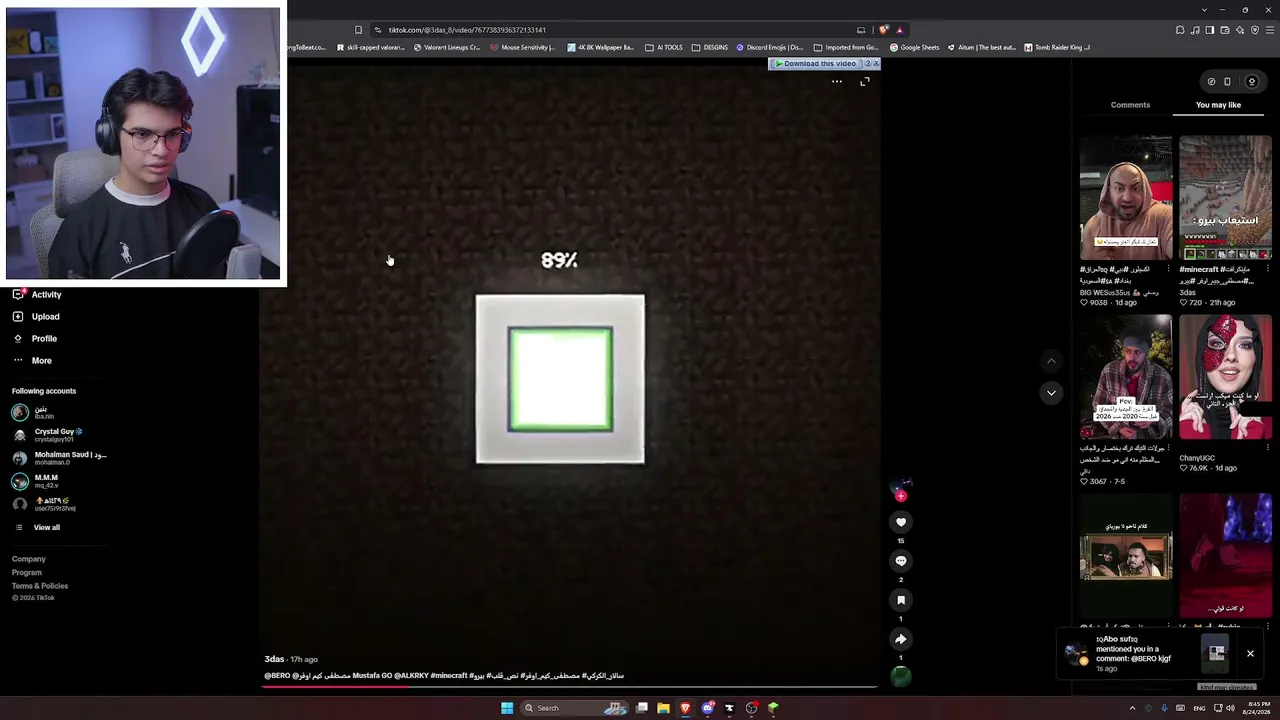Open the AI TOOLS bookmark folder
1280x720 pixels.
tap(664, 47)
